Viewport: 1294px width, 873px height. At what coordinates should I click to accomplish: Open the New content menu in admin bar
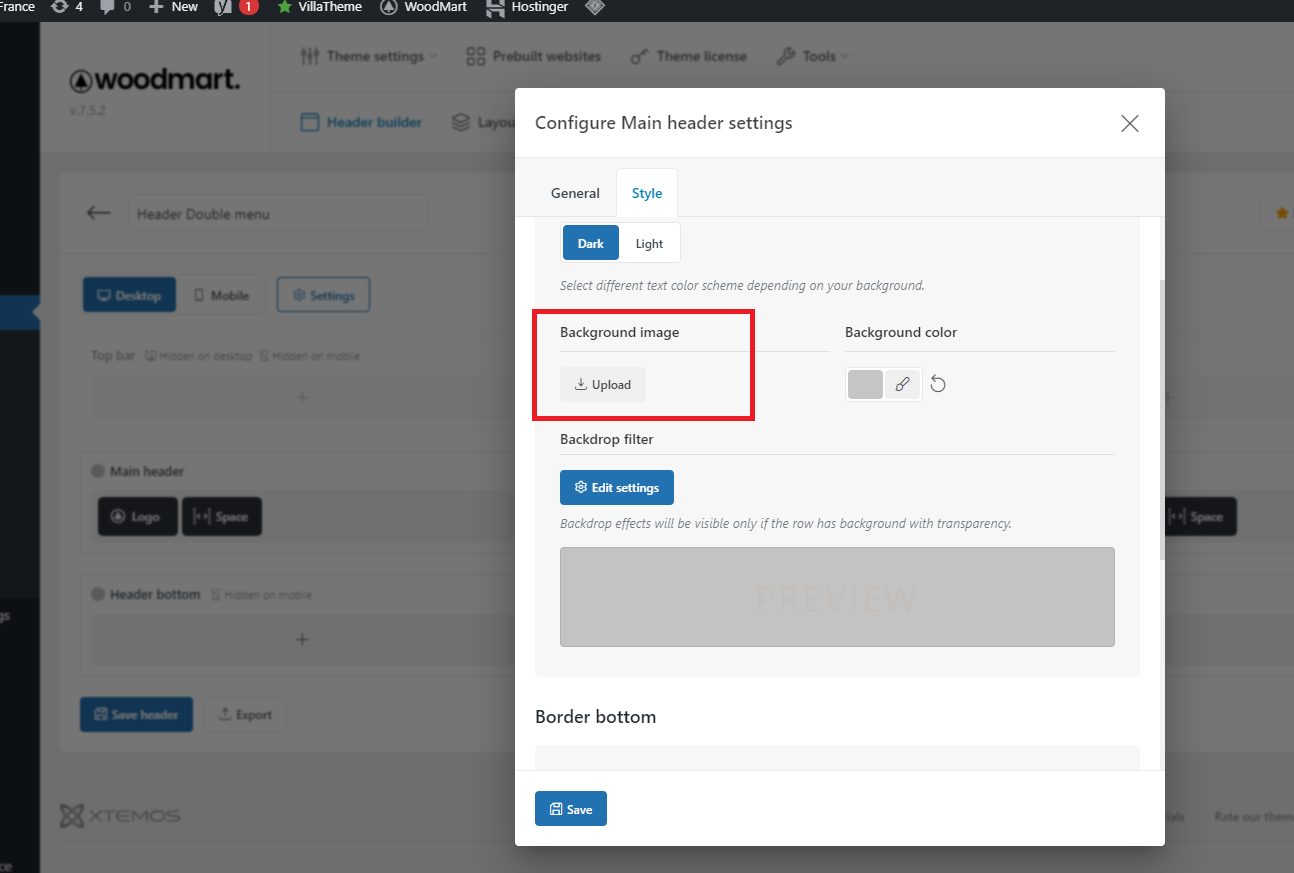(x=173, y=7)
